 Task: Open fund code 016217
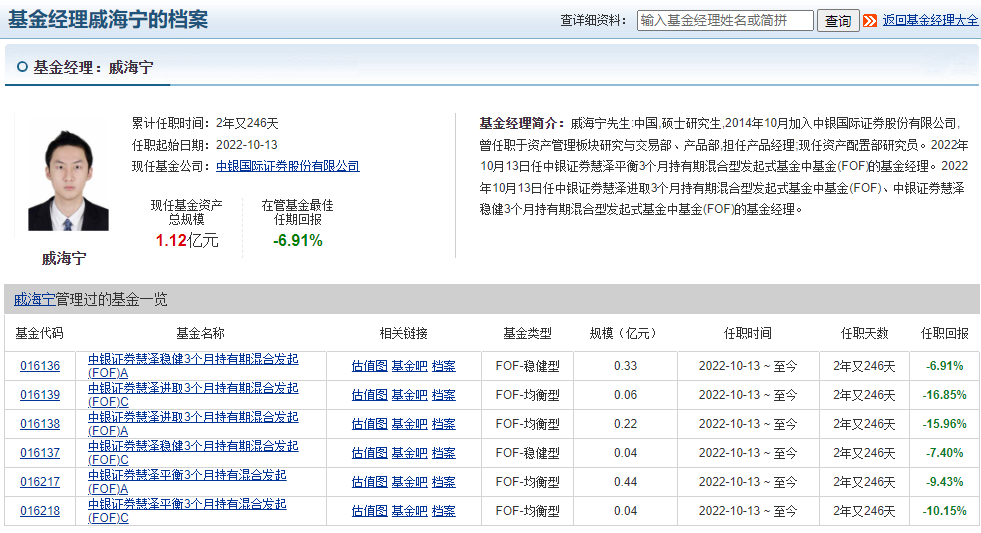[40, 482]
